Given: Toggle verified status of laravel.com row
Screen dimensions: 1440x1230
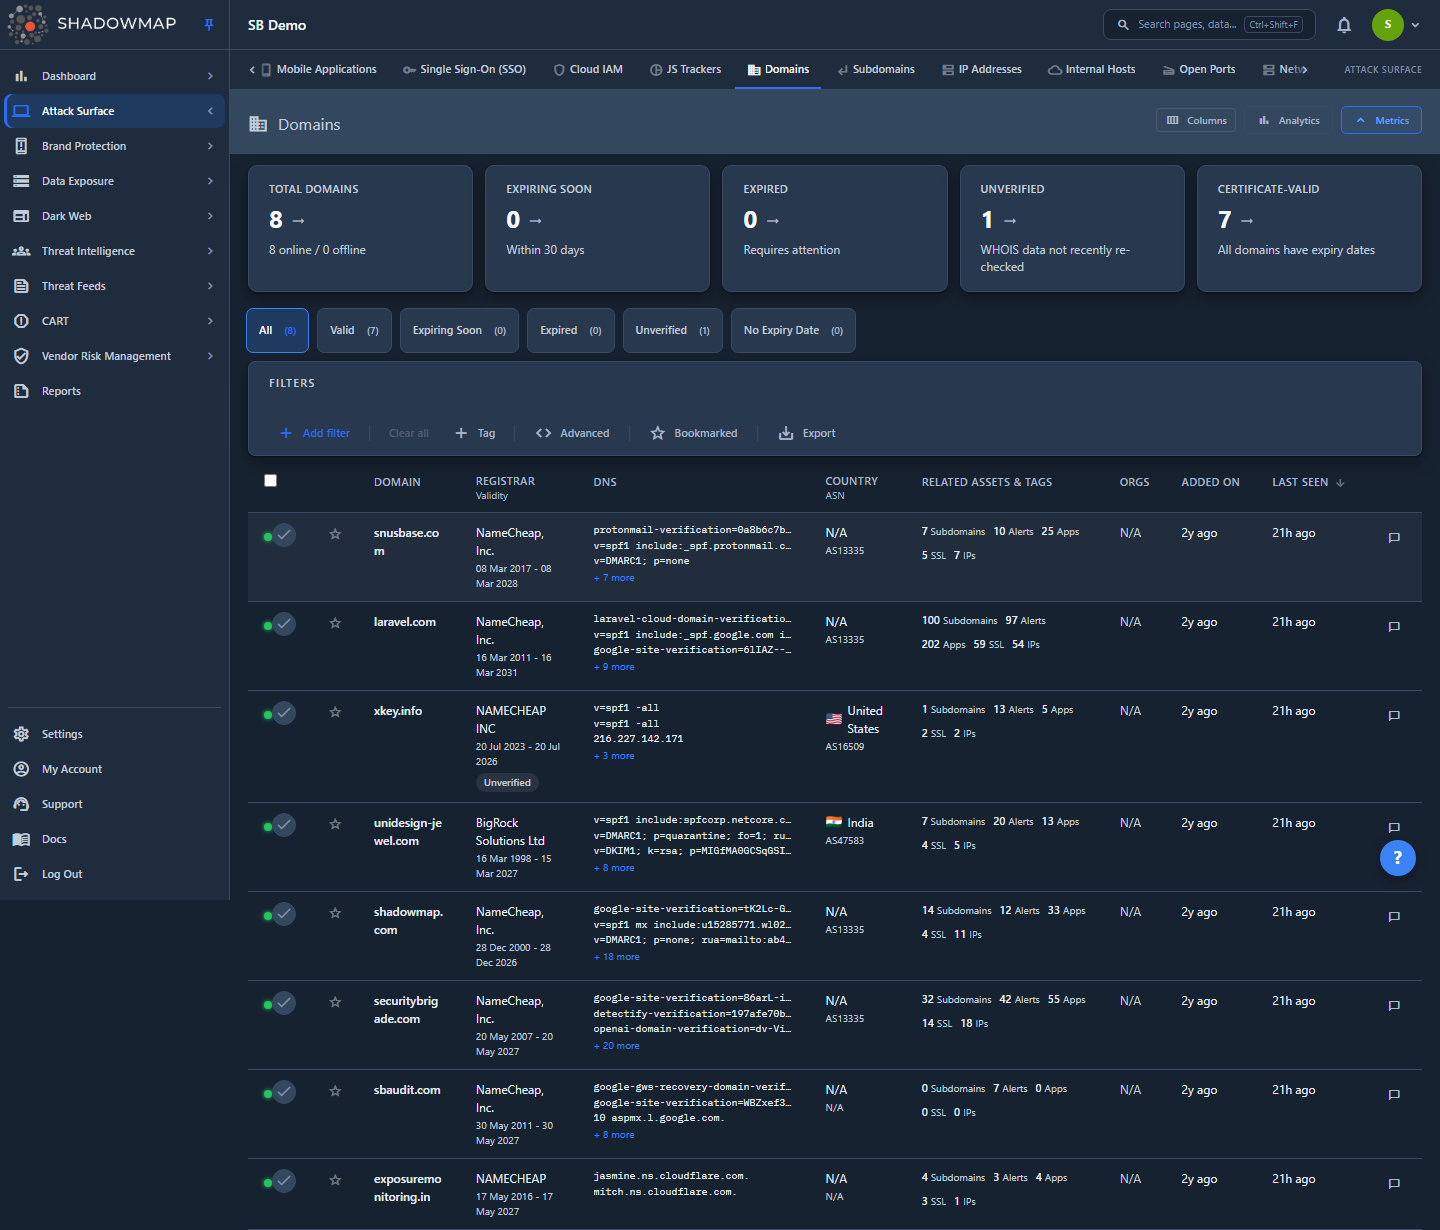Looking at the screenshot, I should pyautogui.click(x=284, y=624).
